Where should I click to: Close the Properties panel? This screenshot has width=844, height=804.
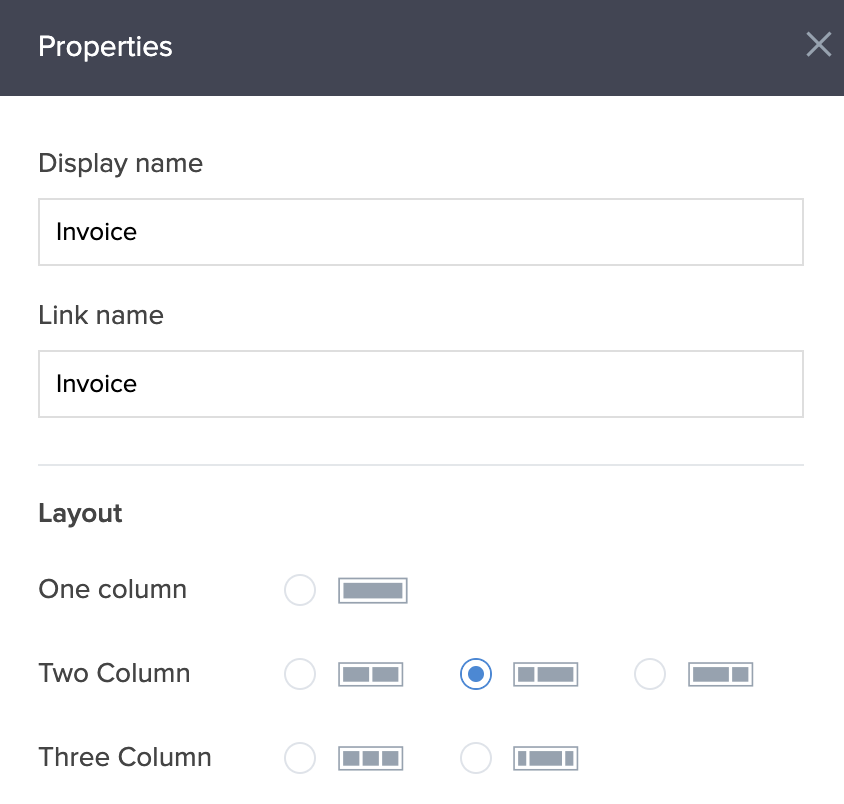pyautogui.click(x=818, y=45)
